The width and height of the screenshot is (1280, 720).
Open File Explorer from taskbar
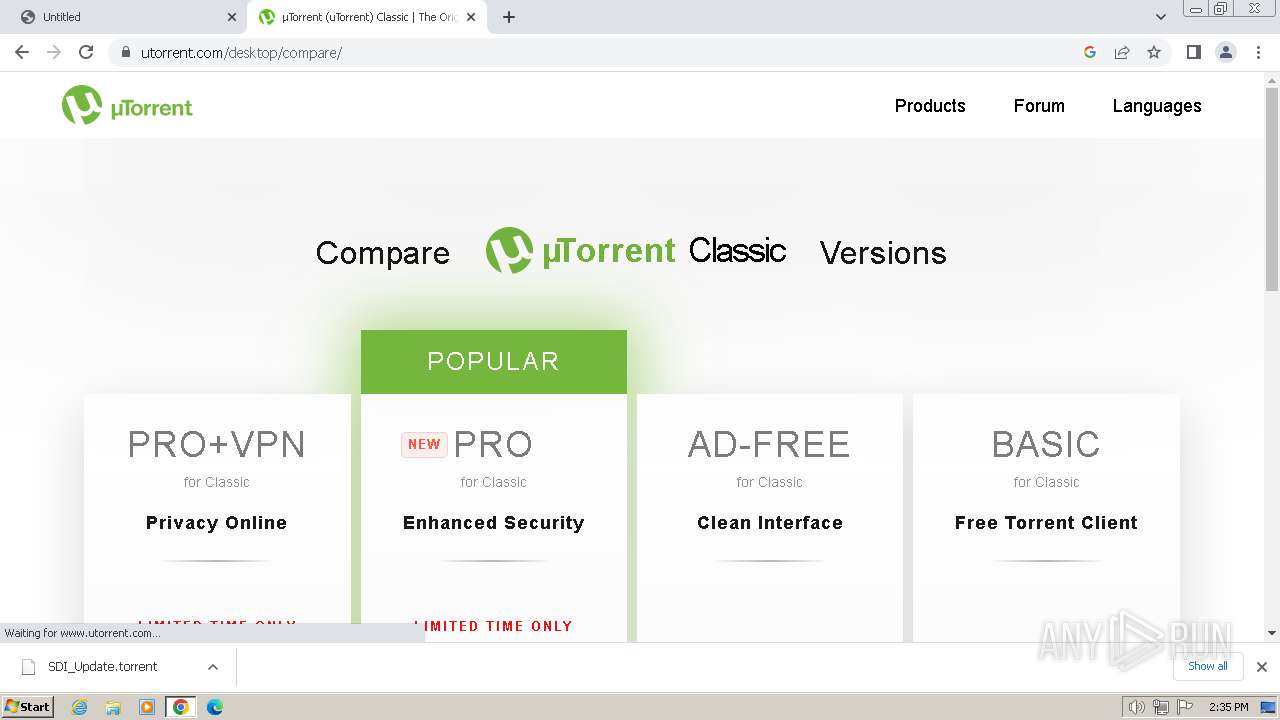[x=113, y=707]
